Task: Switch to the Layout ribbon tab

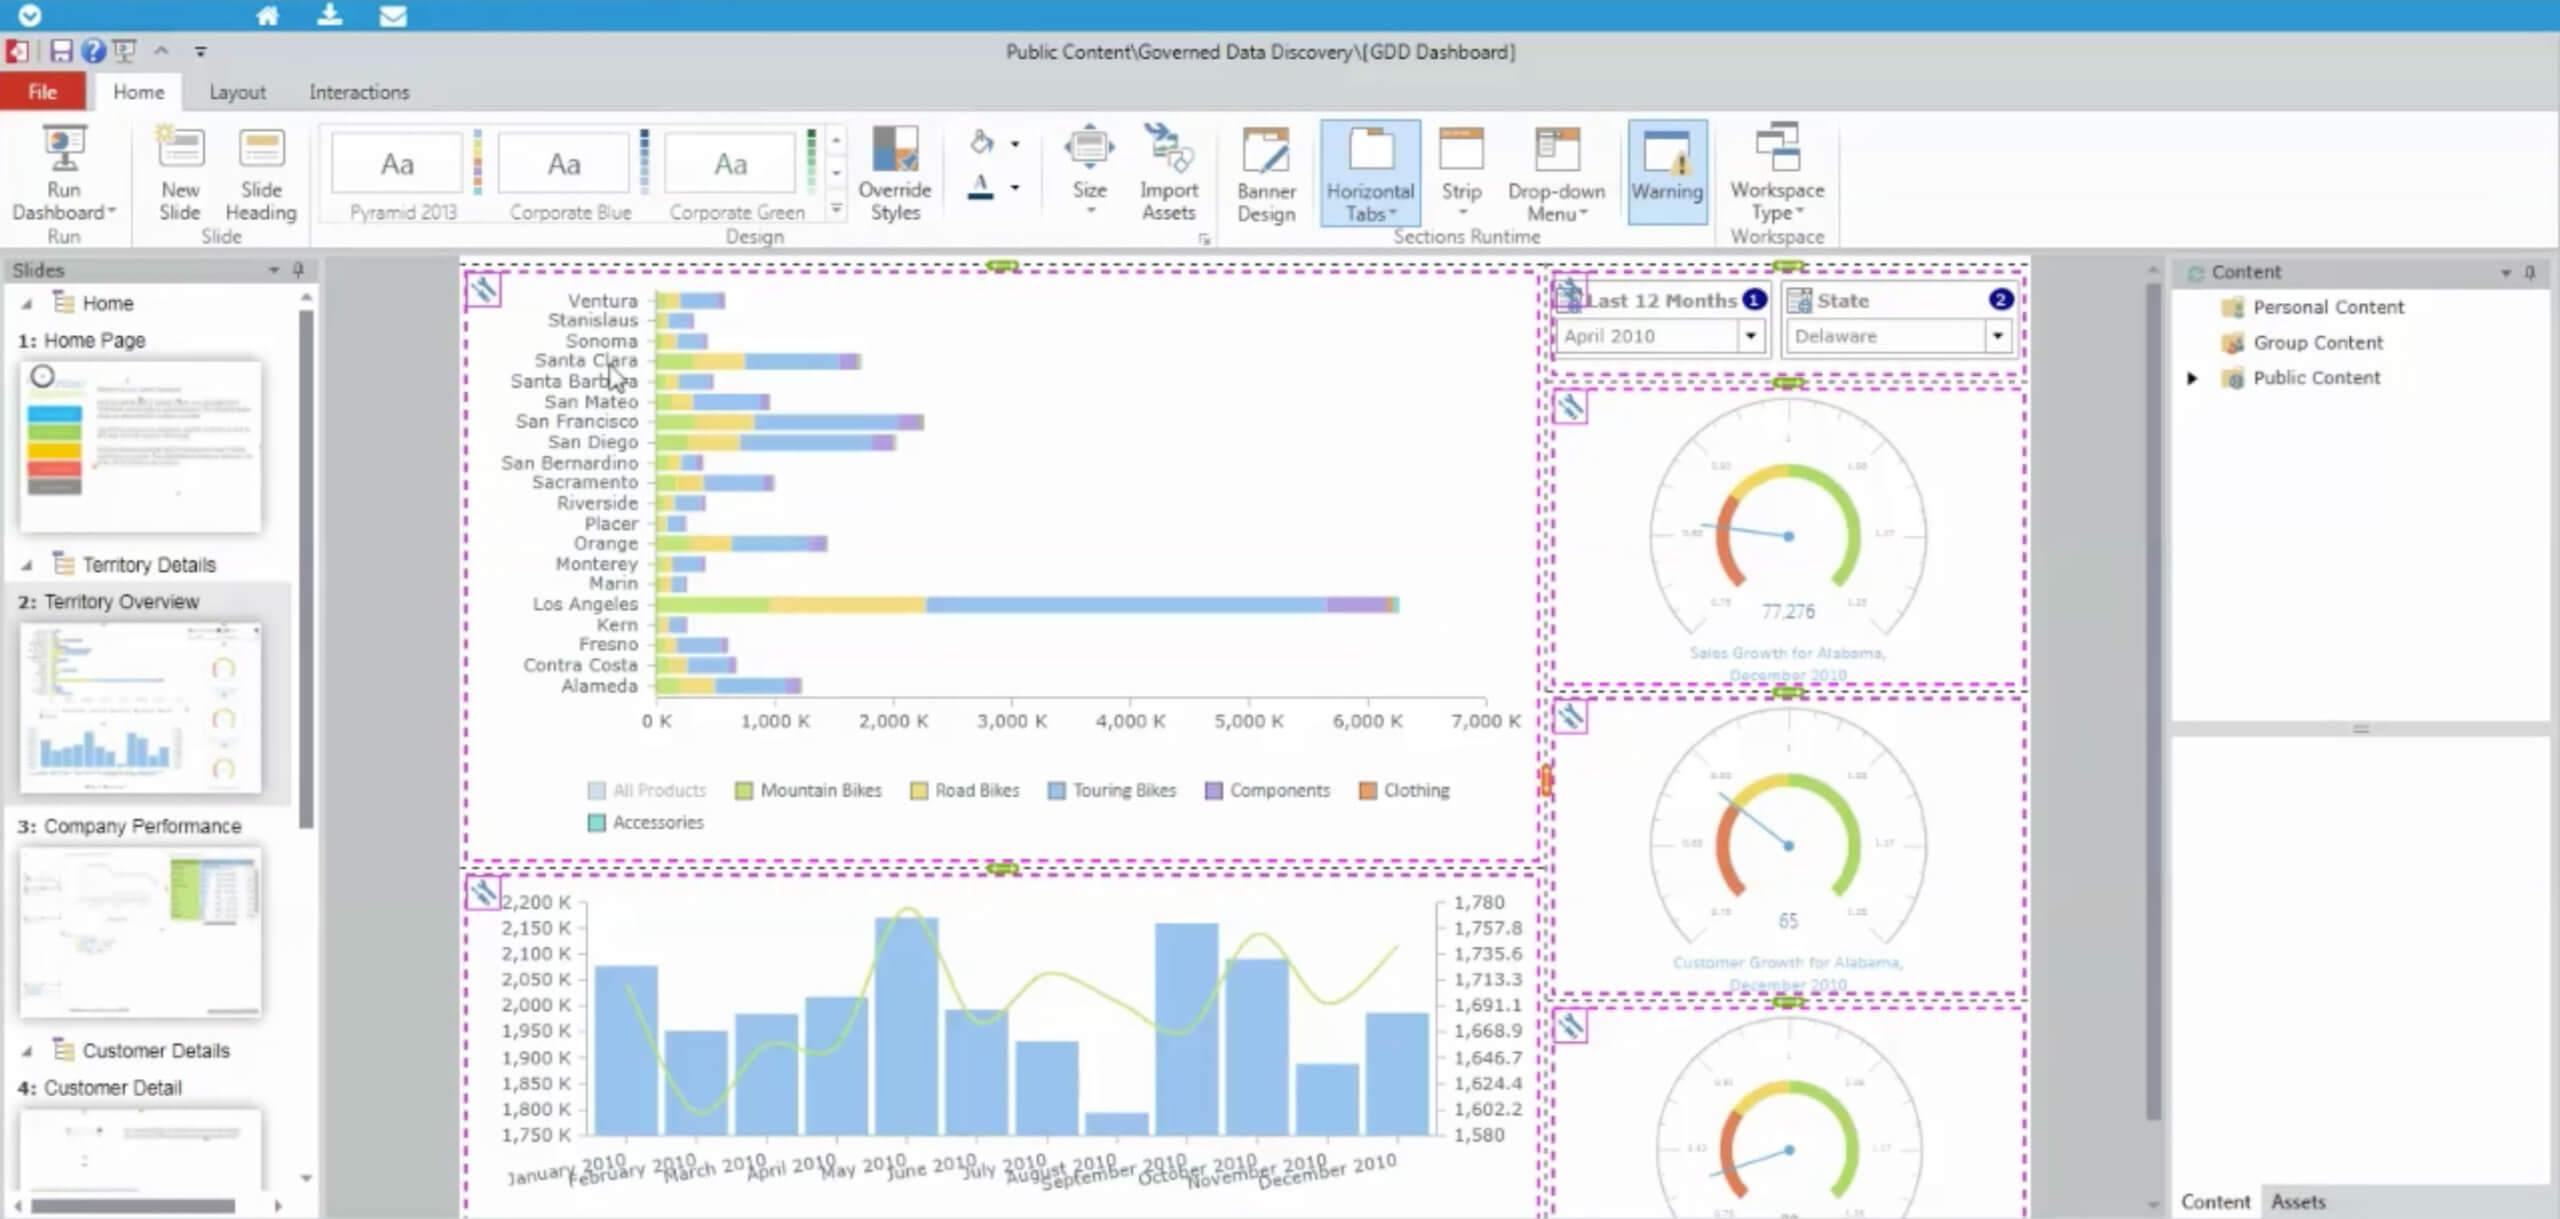Action: click(237, 92)
